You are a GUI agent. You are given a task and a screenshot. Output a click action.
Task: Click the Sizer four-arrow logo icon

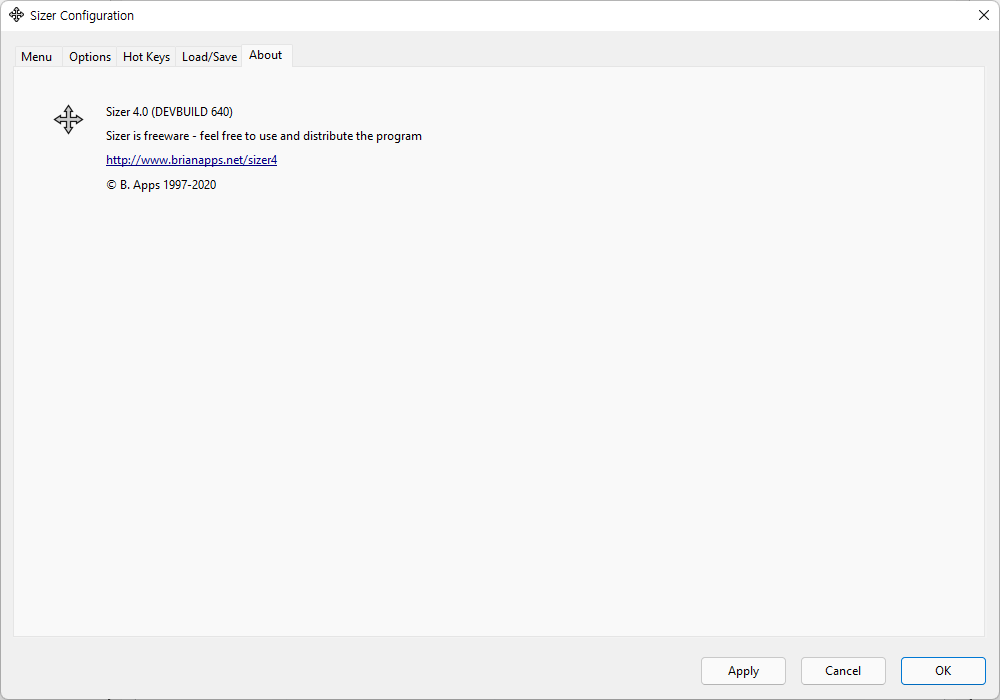tap(68, 120)
